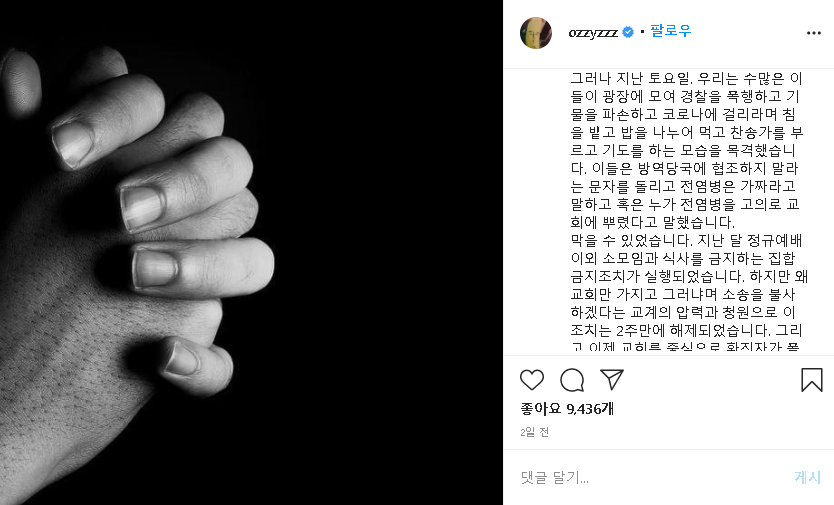Image resolution: width=834 pixels, height=505 pixels.
Task: Click caption line starting 그러나 지난 토요일
Action: pyautogui.click(x=686, y=79)
